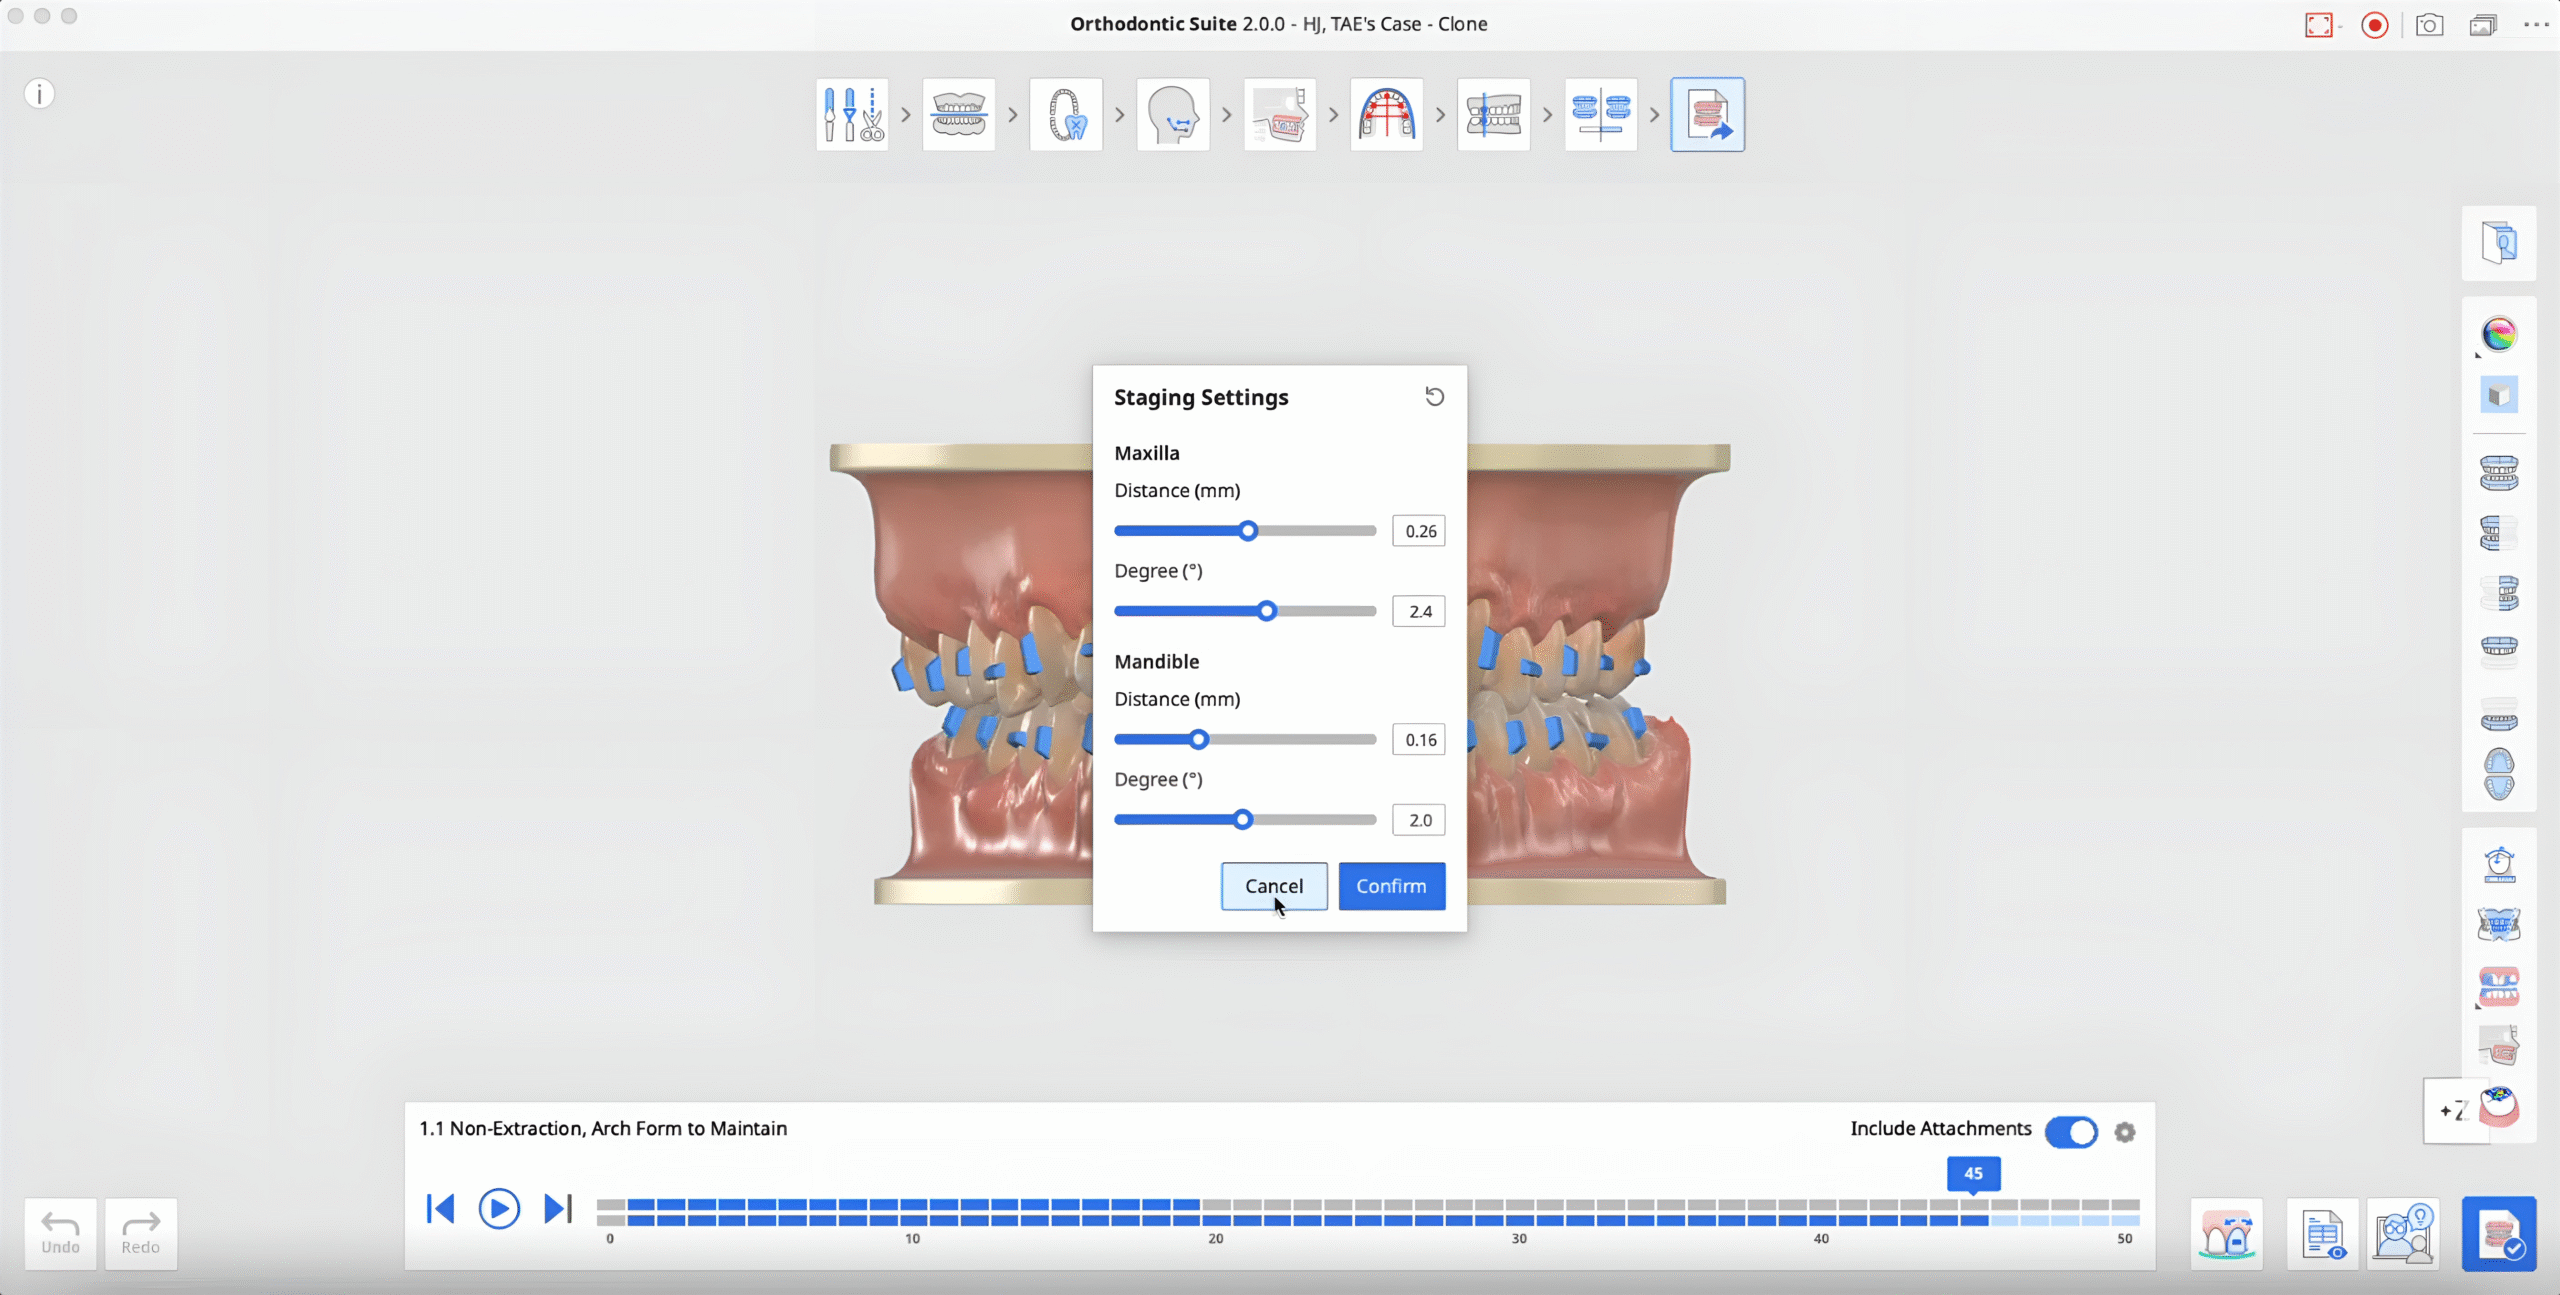Open the gingiva and teeth overlay tool
Screen dimensions: 2560x1295
click(x=2499, y=986)
